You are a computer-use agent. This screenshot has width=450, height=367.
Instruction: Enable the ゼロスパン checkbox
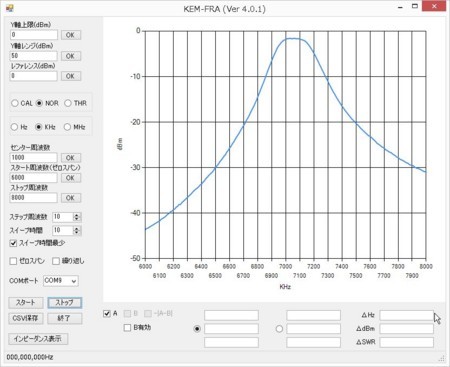(13, 261)
